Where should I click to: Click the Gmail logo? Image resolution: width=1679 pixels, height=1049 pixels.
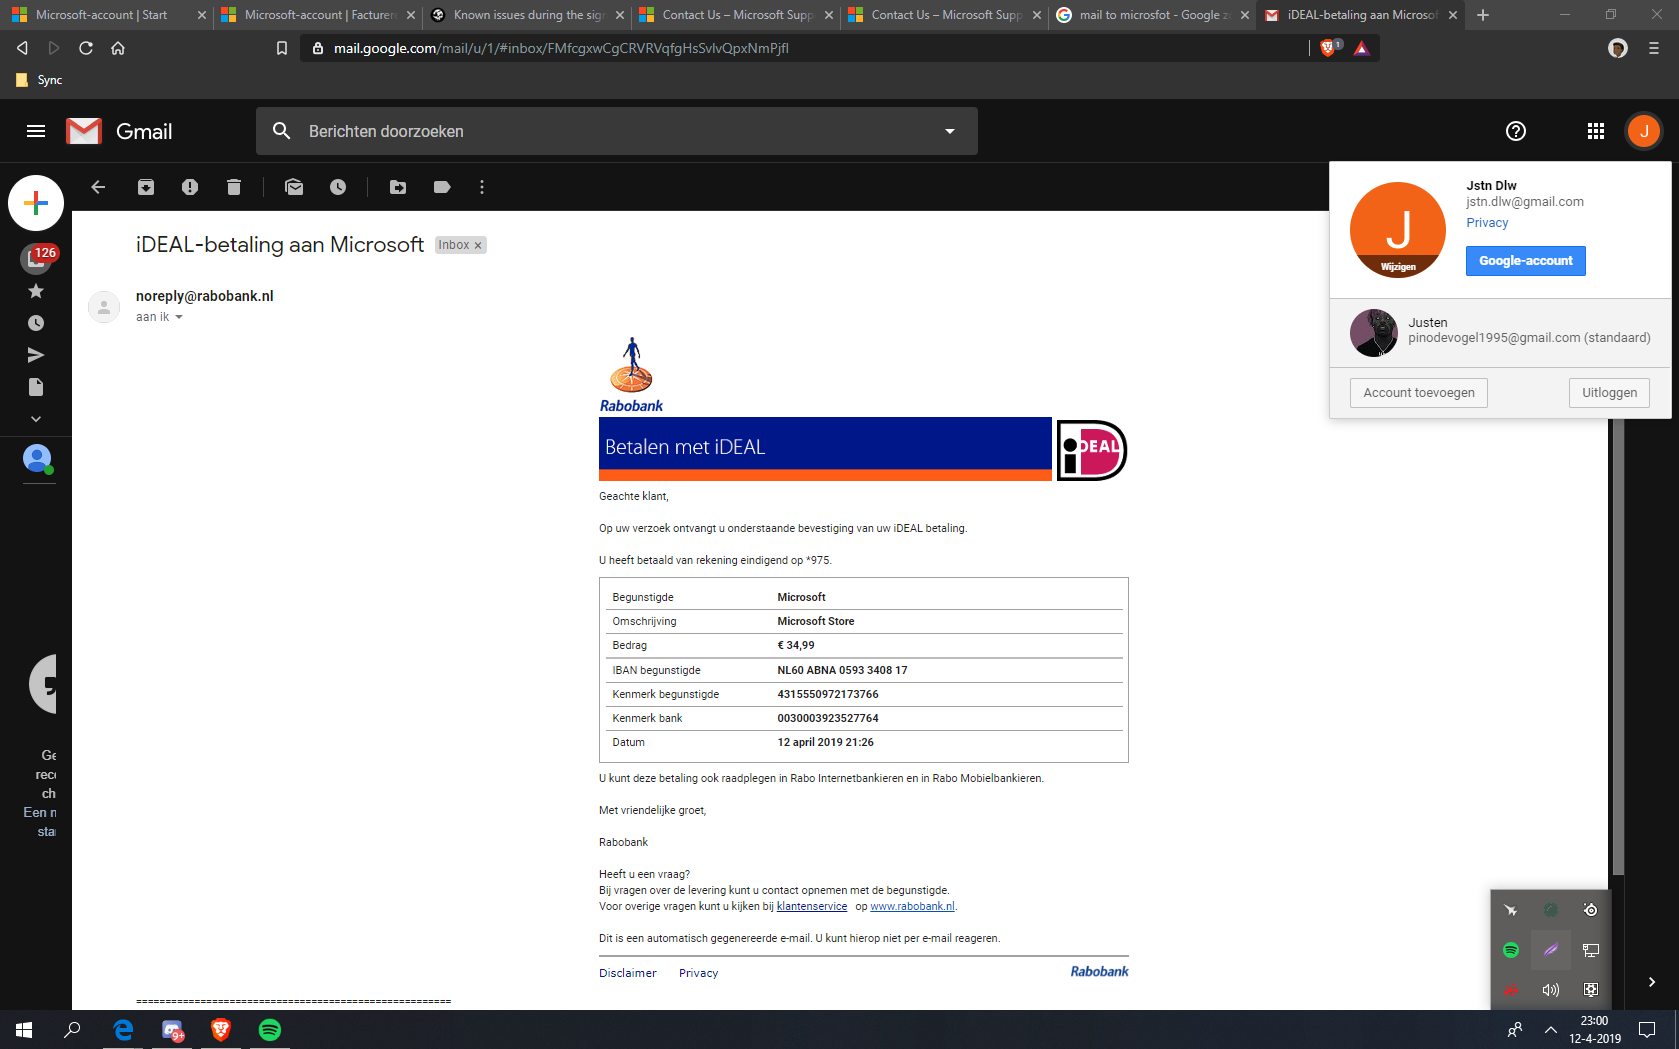pyautogui.click(x=119, y=131)
